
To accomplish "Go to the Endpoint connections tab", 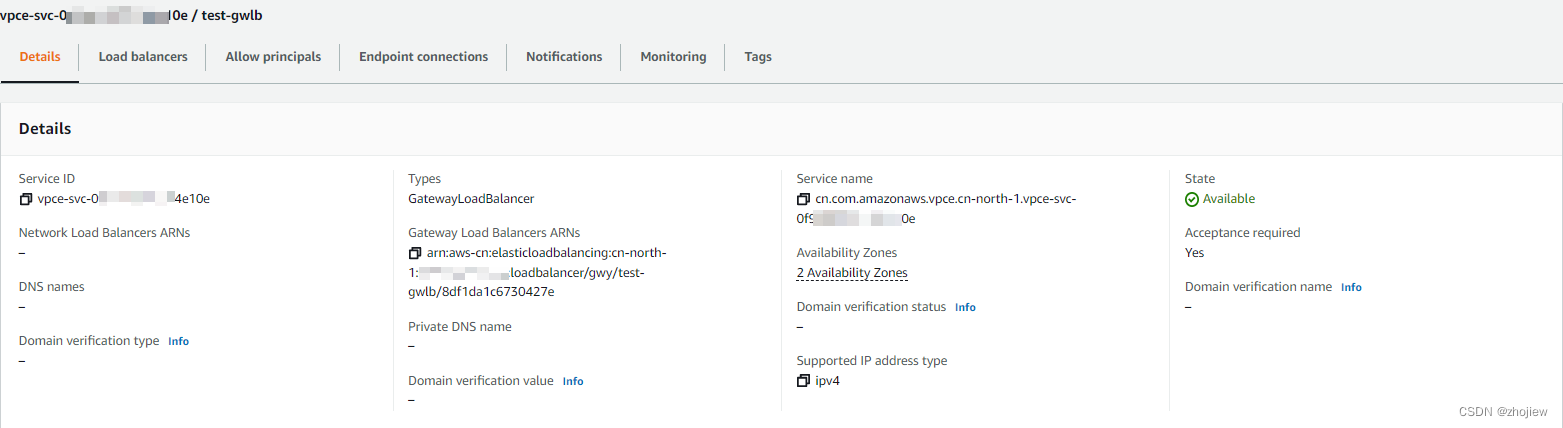I will point(424,57).
